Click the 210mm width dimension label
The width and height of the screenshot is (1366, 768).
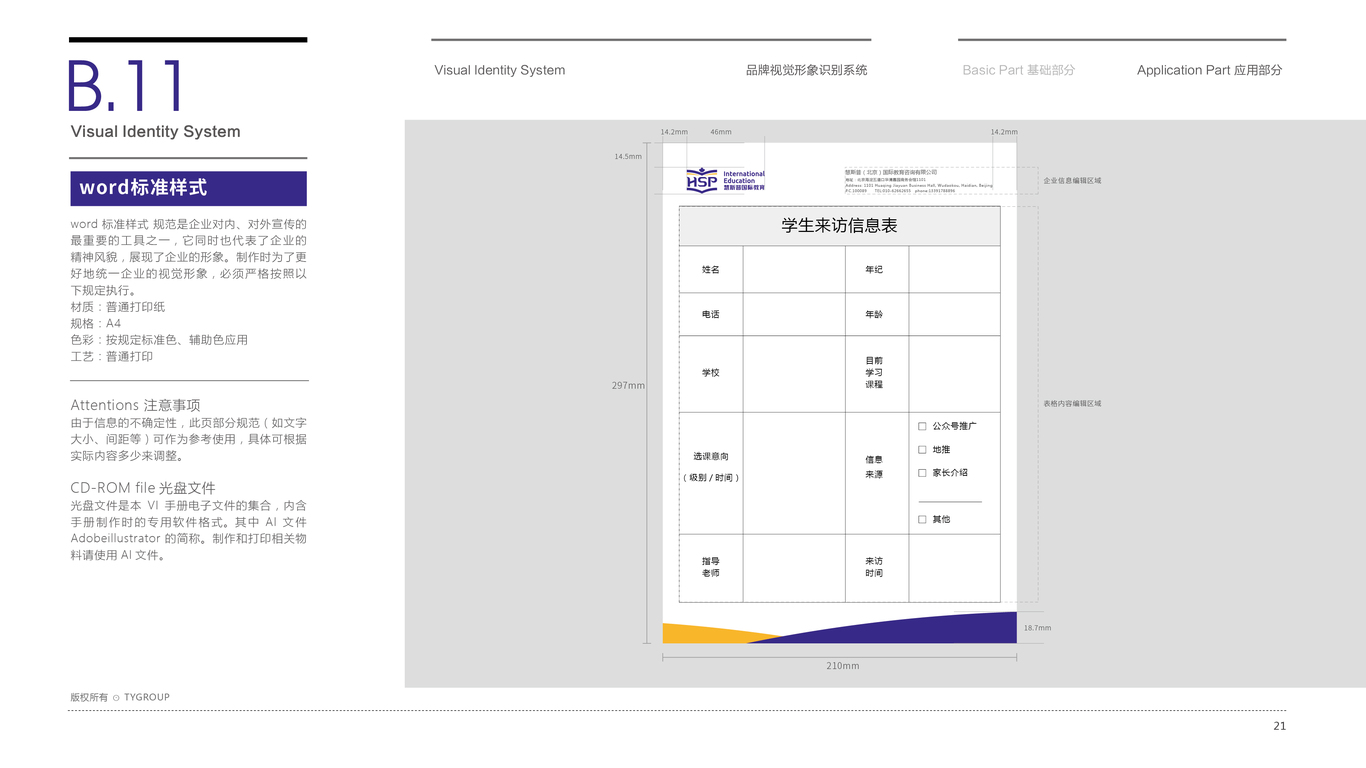(x=842, y=666)
